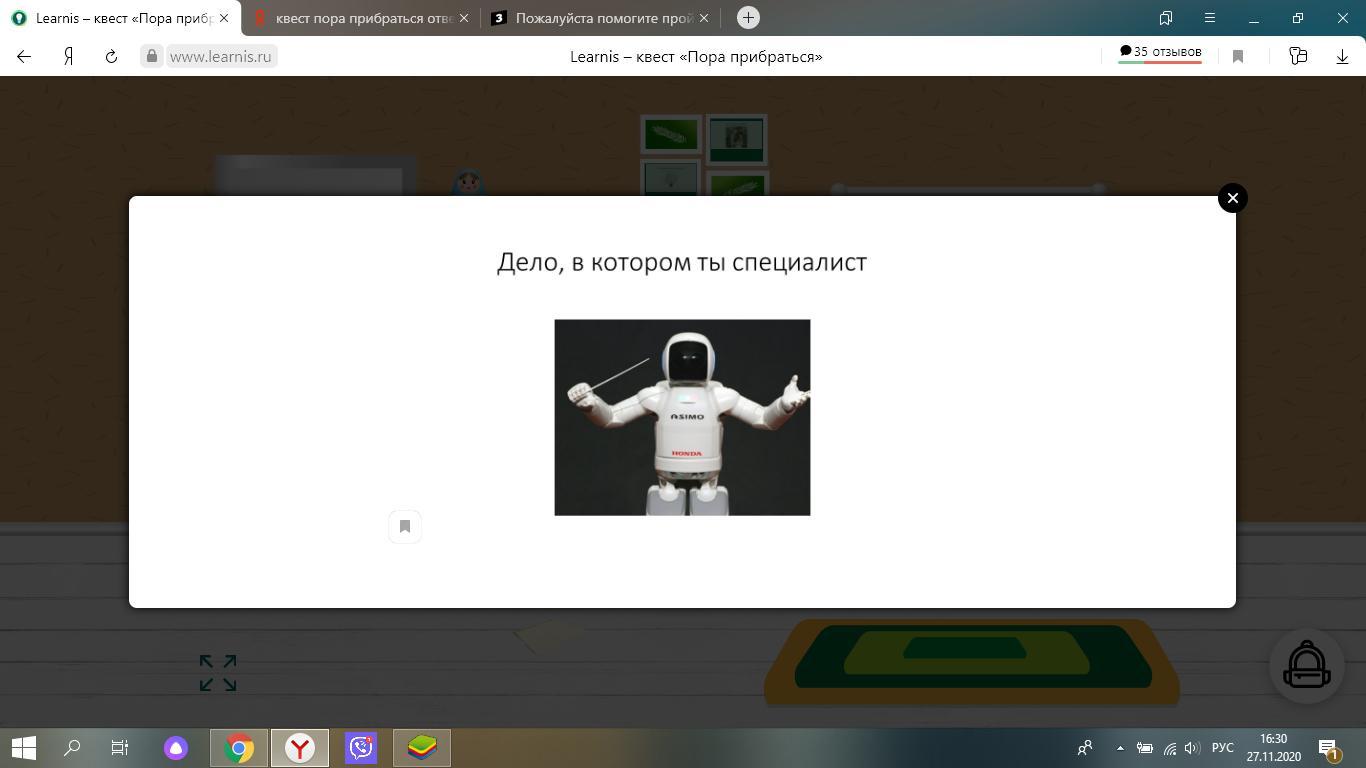Screen dimensions: 1366x768
Task: Reload the current page
Action: click(111, 57)
